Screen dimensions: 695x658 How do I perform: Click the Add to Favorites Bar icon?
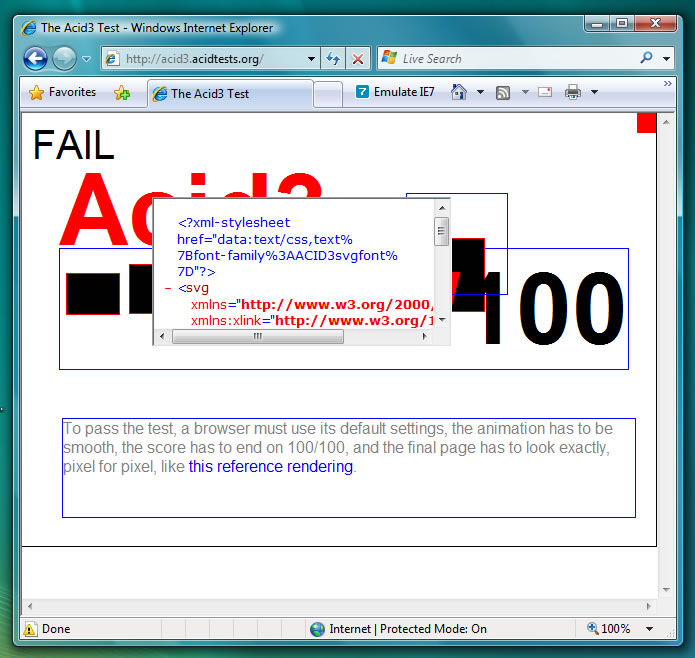coord(122,93)
